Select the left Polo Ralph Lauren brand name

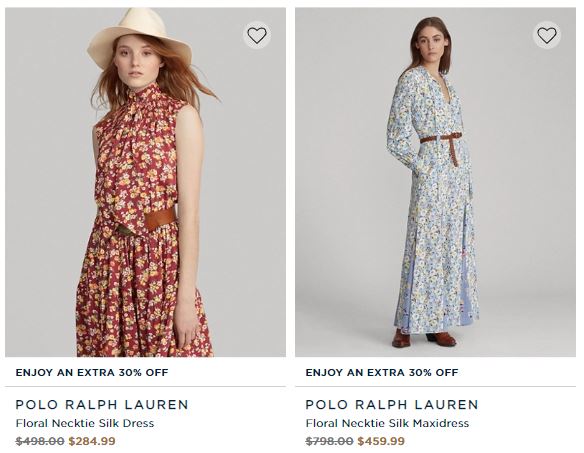pos(102,405)
